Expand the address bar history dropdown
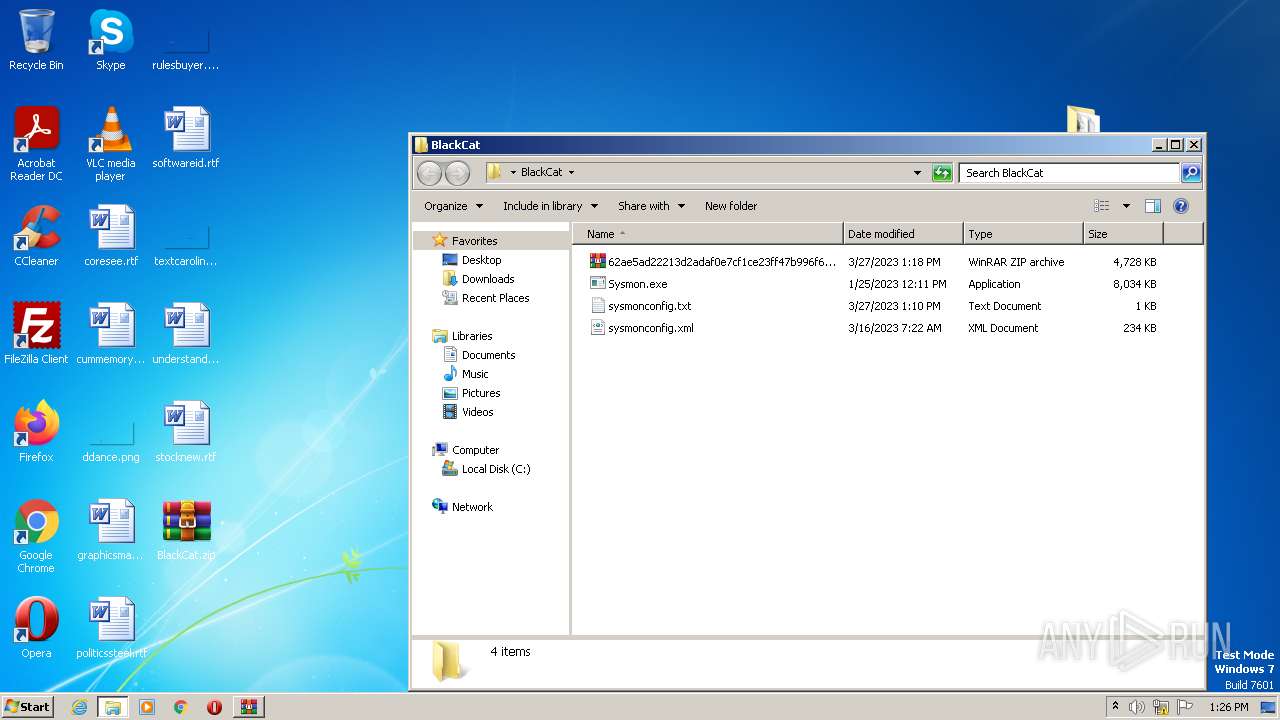Viewport: 1280px width, 720px height. 917,173
